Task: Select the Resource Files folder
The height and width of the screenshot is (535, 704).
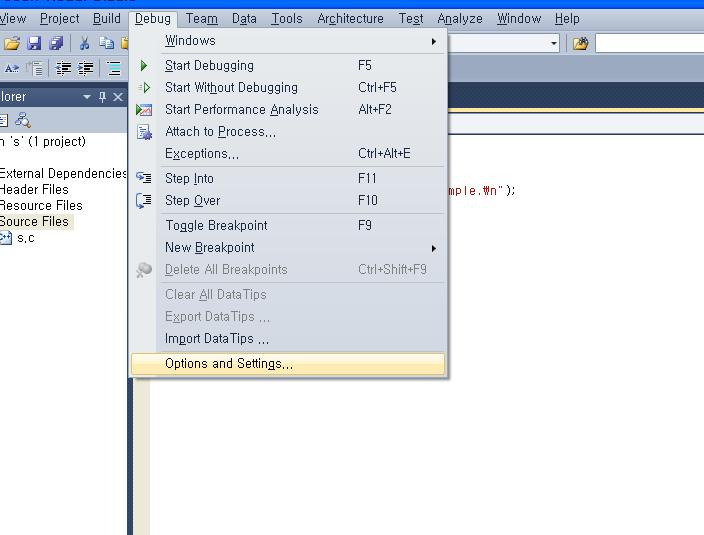Action: 41,206
